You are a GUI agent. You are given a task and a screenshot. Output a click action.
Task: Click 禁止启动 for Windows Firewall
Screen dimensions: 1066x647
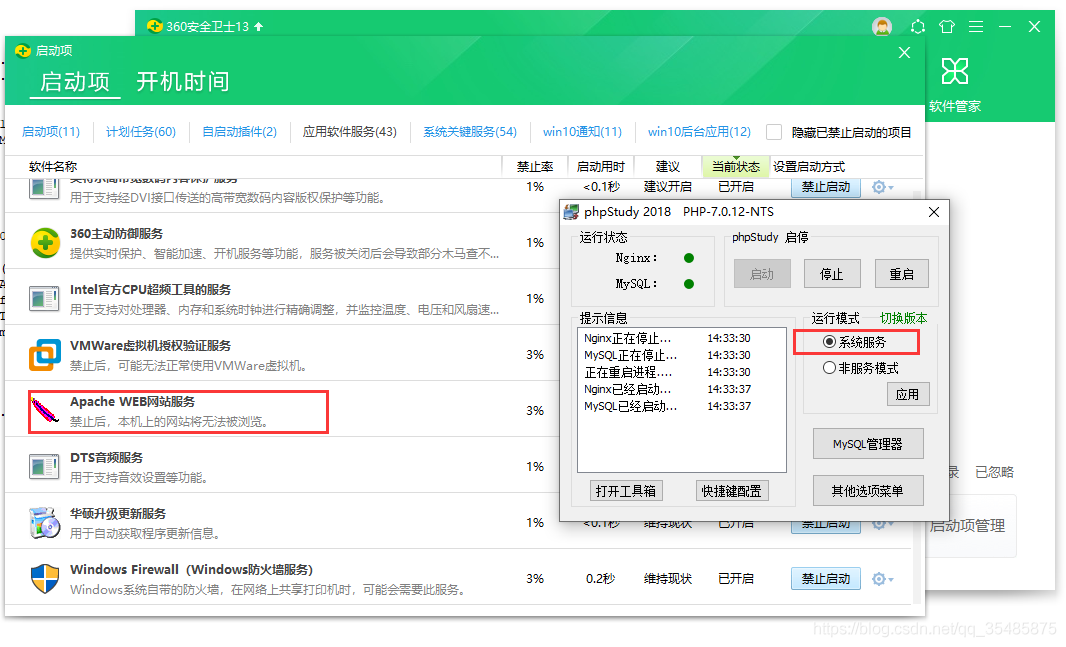tap(825, 579)
